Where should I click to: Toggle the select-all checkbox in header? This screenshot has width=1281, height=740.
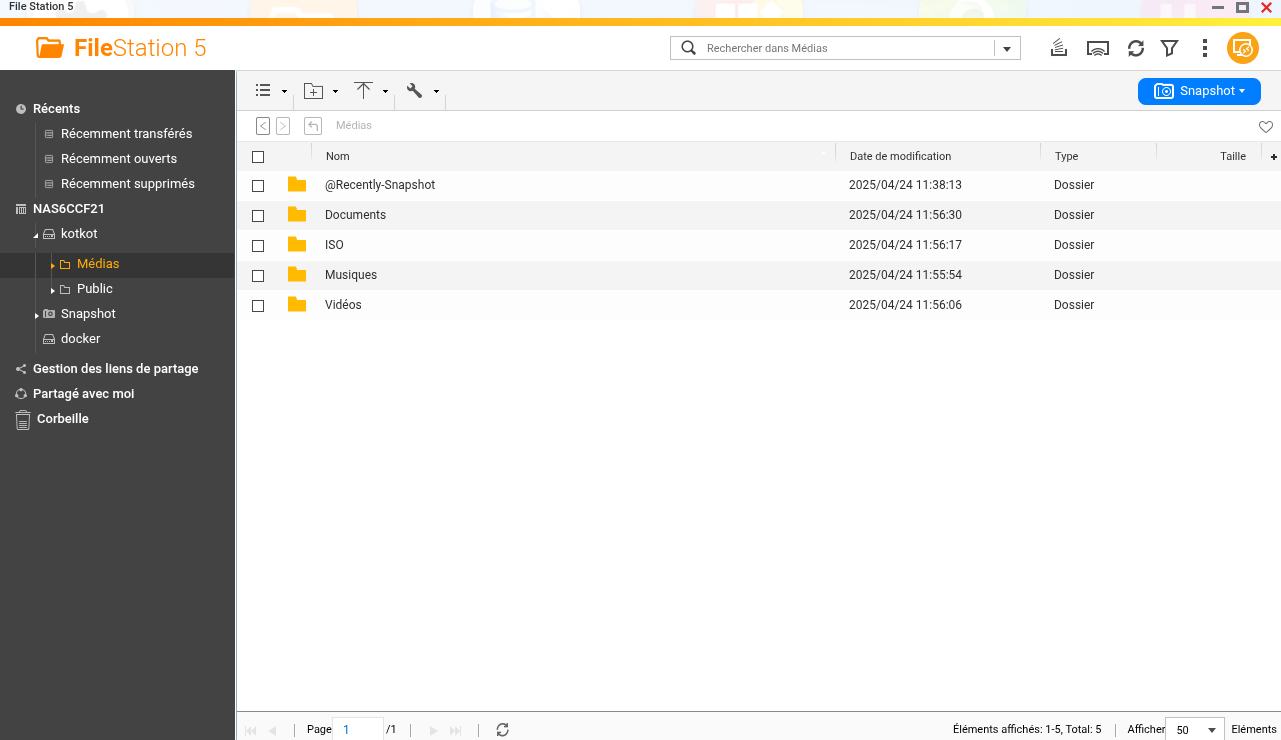[x=258, y=157]
